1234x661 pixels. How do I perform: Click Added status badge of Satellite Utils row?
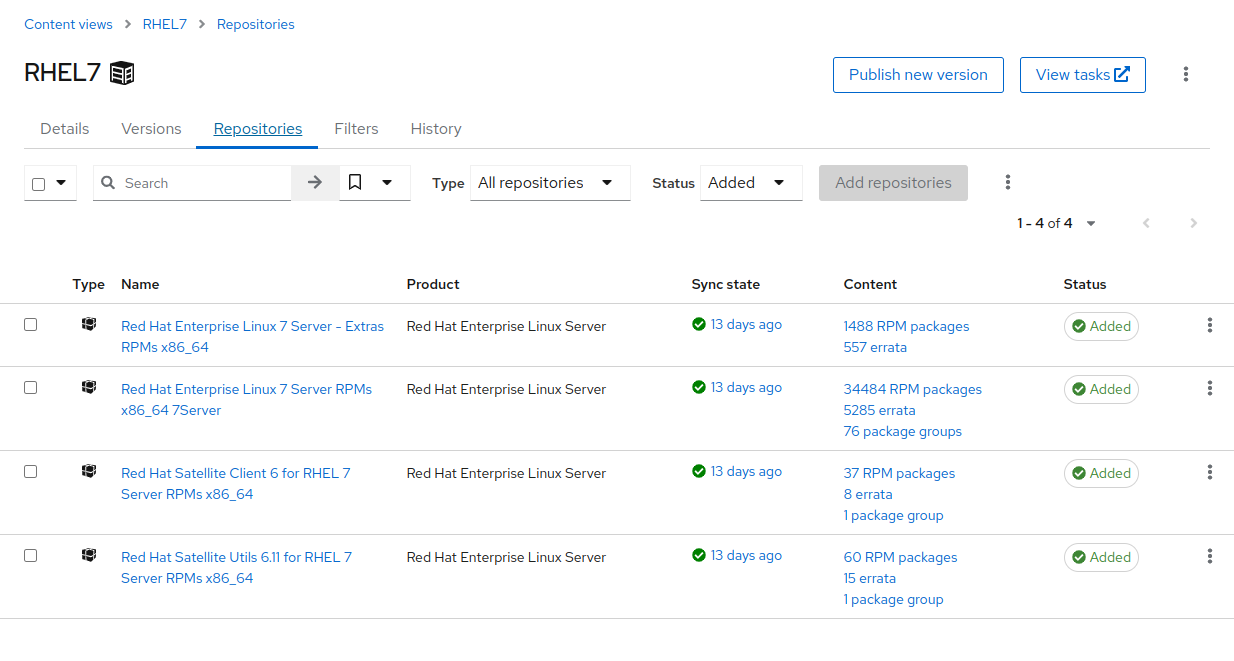click(1101, 557)
